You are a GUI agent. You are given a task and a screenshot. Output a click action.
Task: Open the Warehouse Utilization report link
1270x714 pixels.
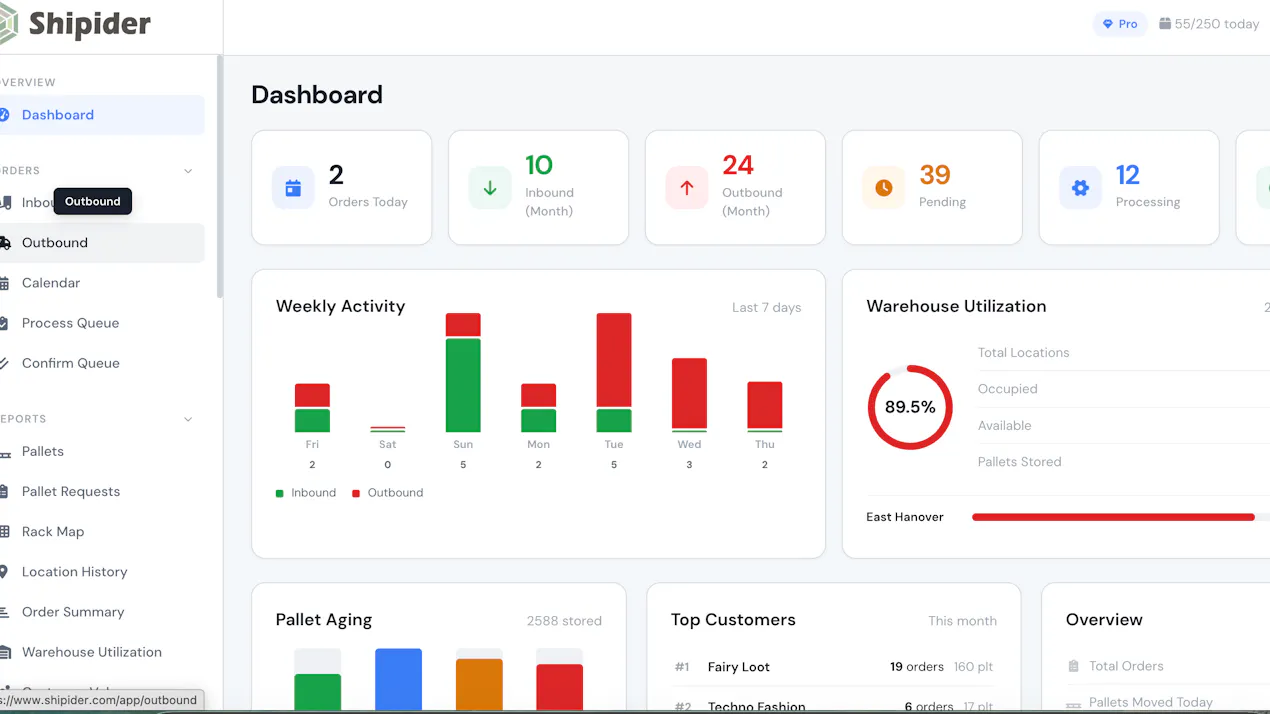click(x=102, y=652)
